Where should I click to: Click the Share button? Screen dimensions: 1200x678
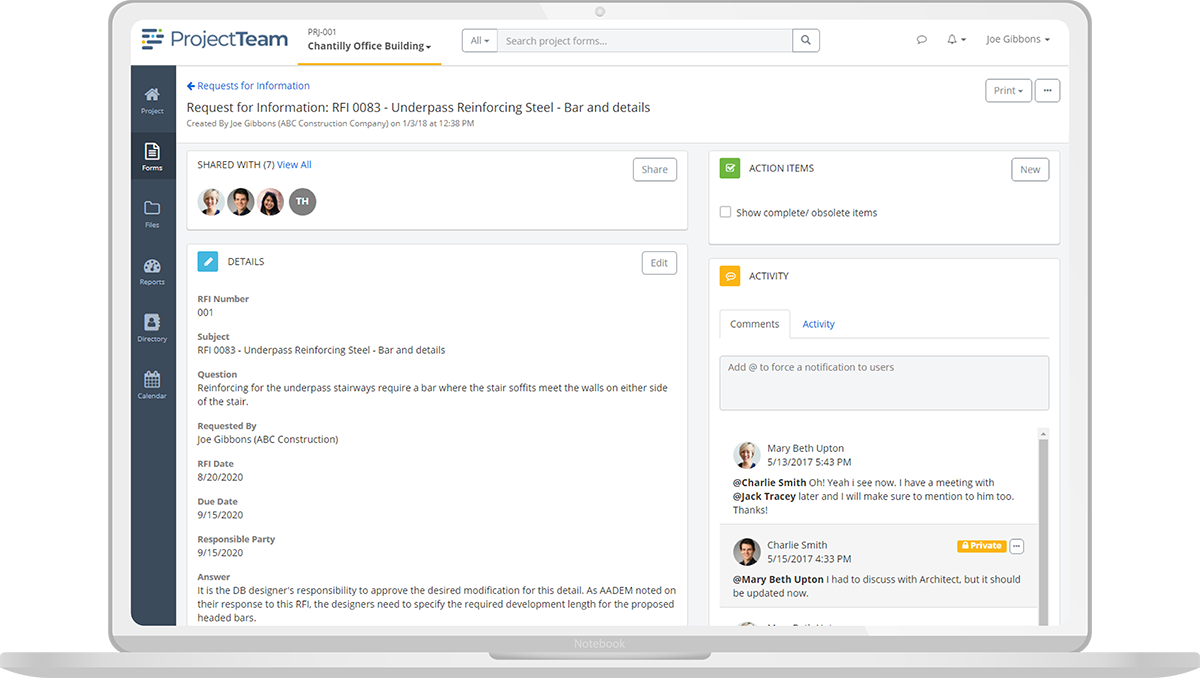pyautogui.click(x=655, y=169)
